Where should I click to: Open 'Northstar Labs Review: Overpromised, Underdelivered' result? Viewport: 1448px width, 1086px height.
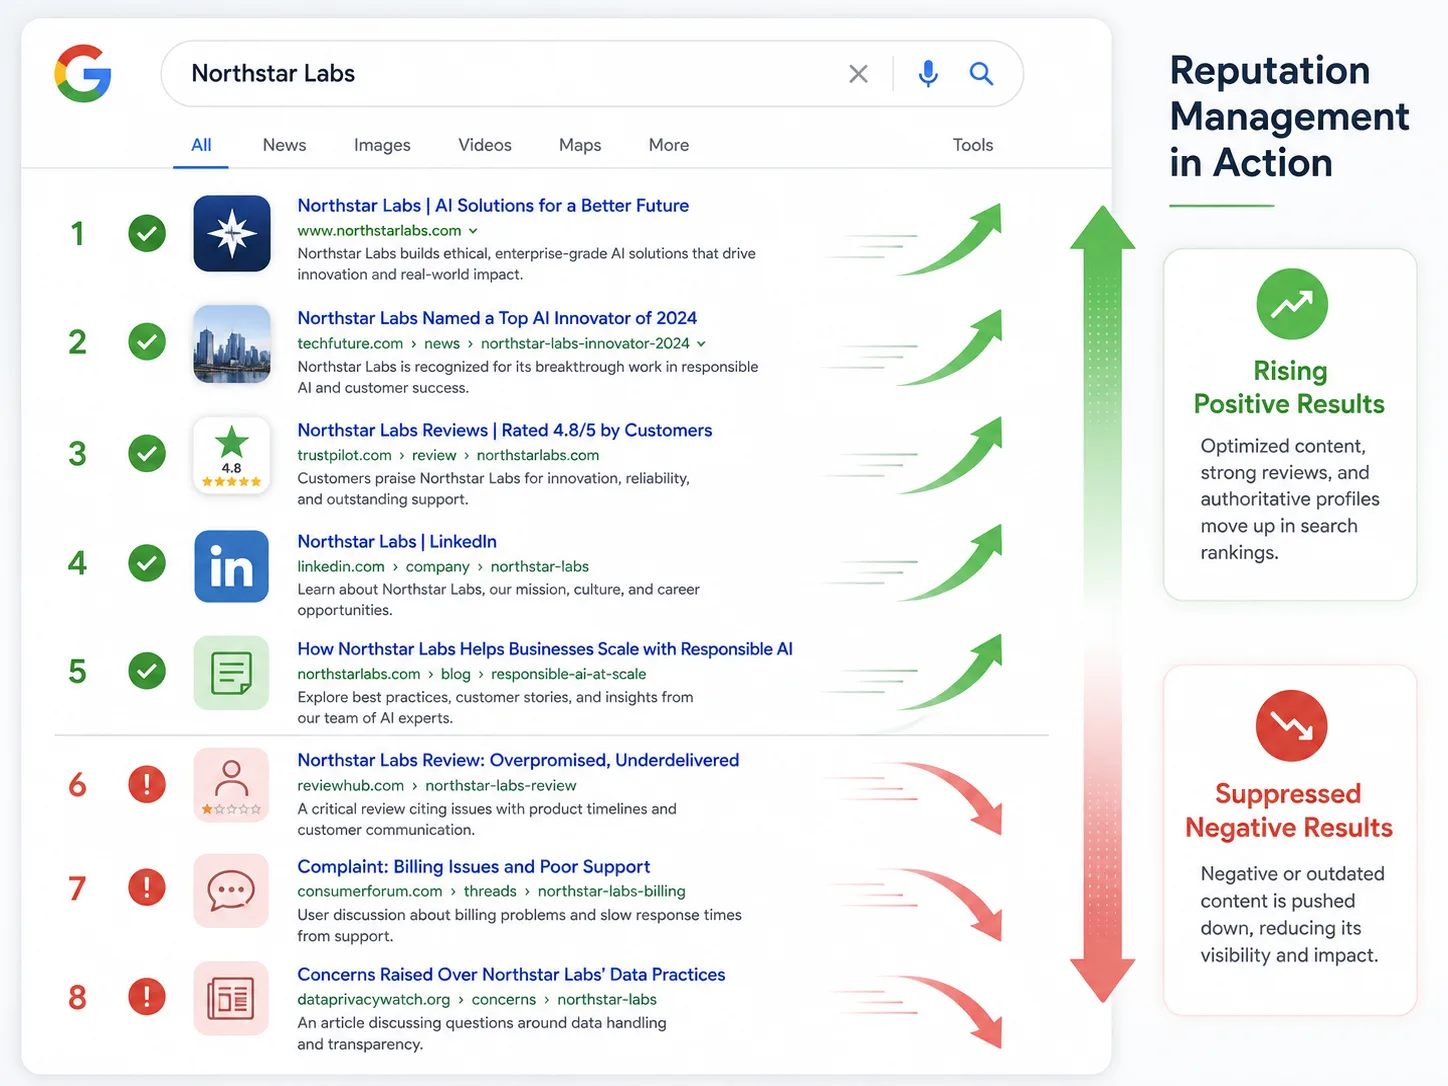518,760
